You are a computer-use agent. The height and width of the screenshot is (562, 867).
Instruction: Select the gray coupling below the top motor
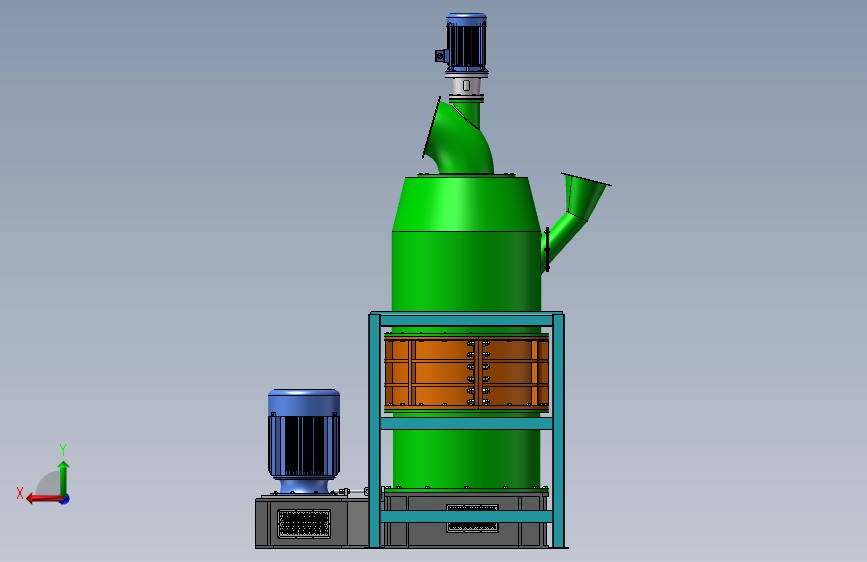pos(466,86)
